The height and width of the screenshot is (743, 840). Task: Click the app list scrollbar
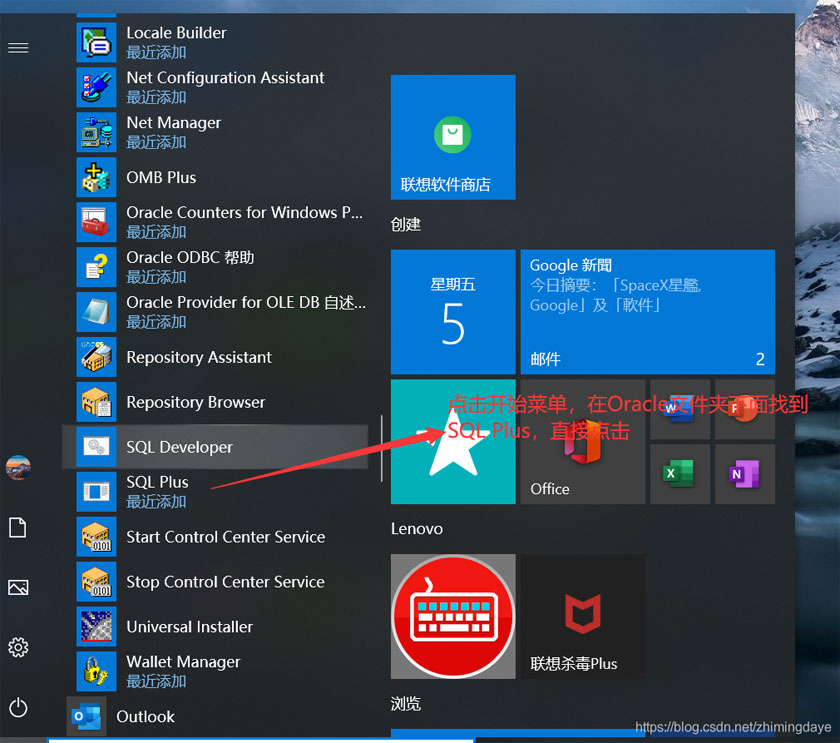tap(382, 450)
